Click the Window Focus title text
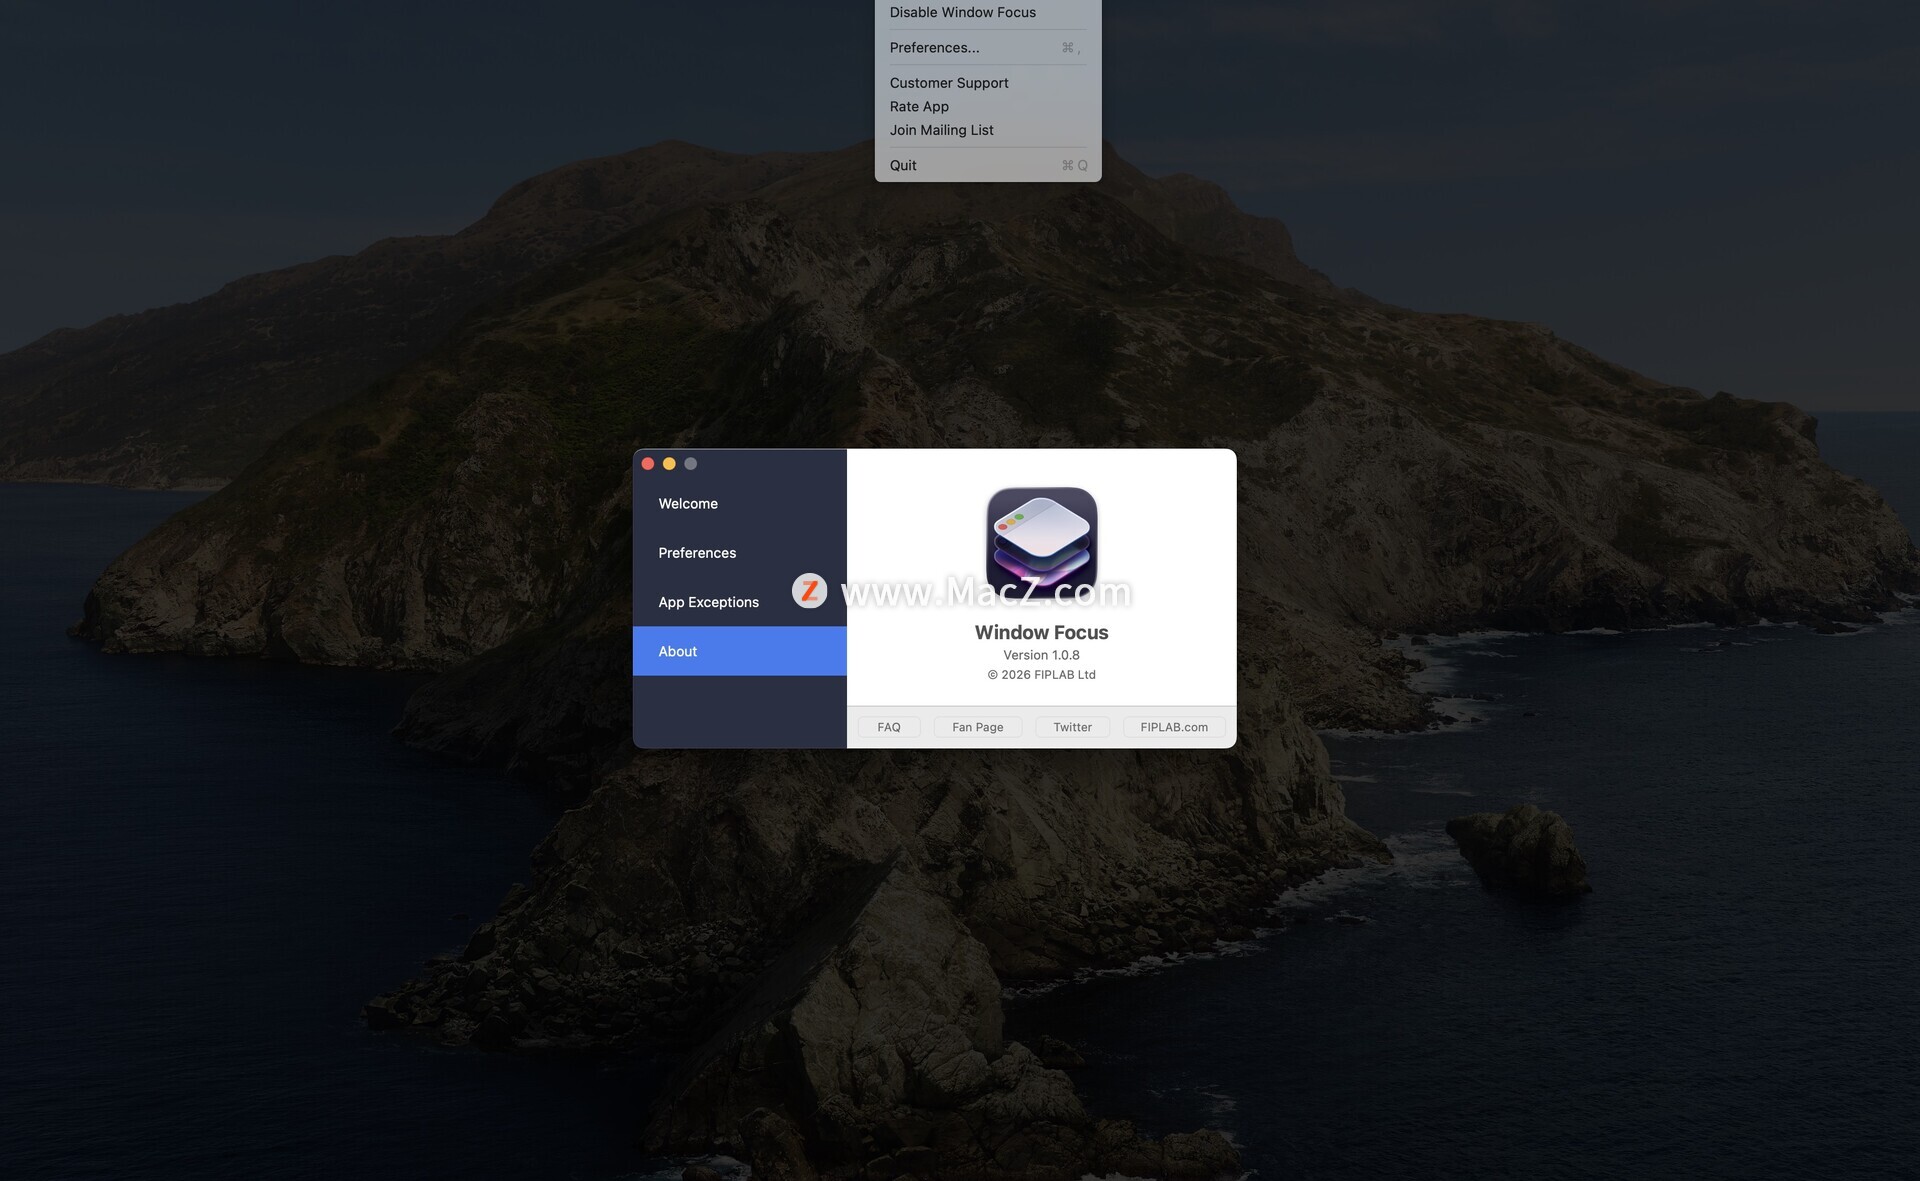The image size is (1920, 1181). pyautogui.click(x=1041, y=633)
